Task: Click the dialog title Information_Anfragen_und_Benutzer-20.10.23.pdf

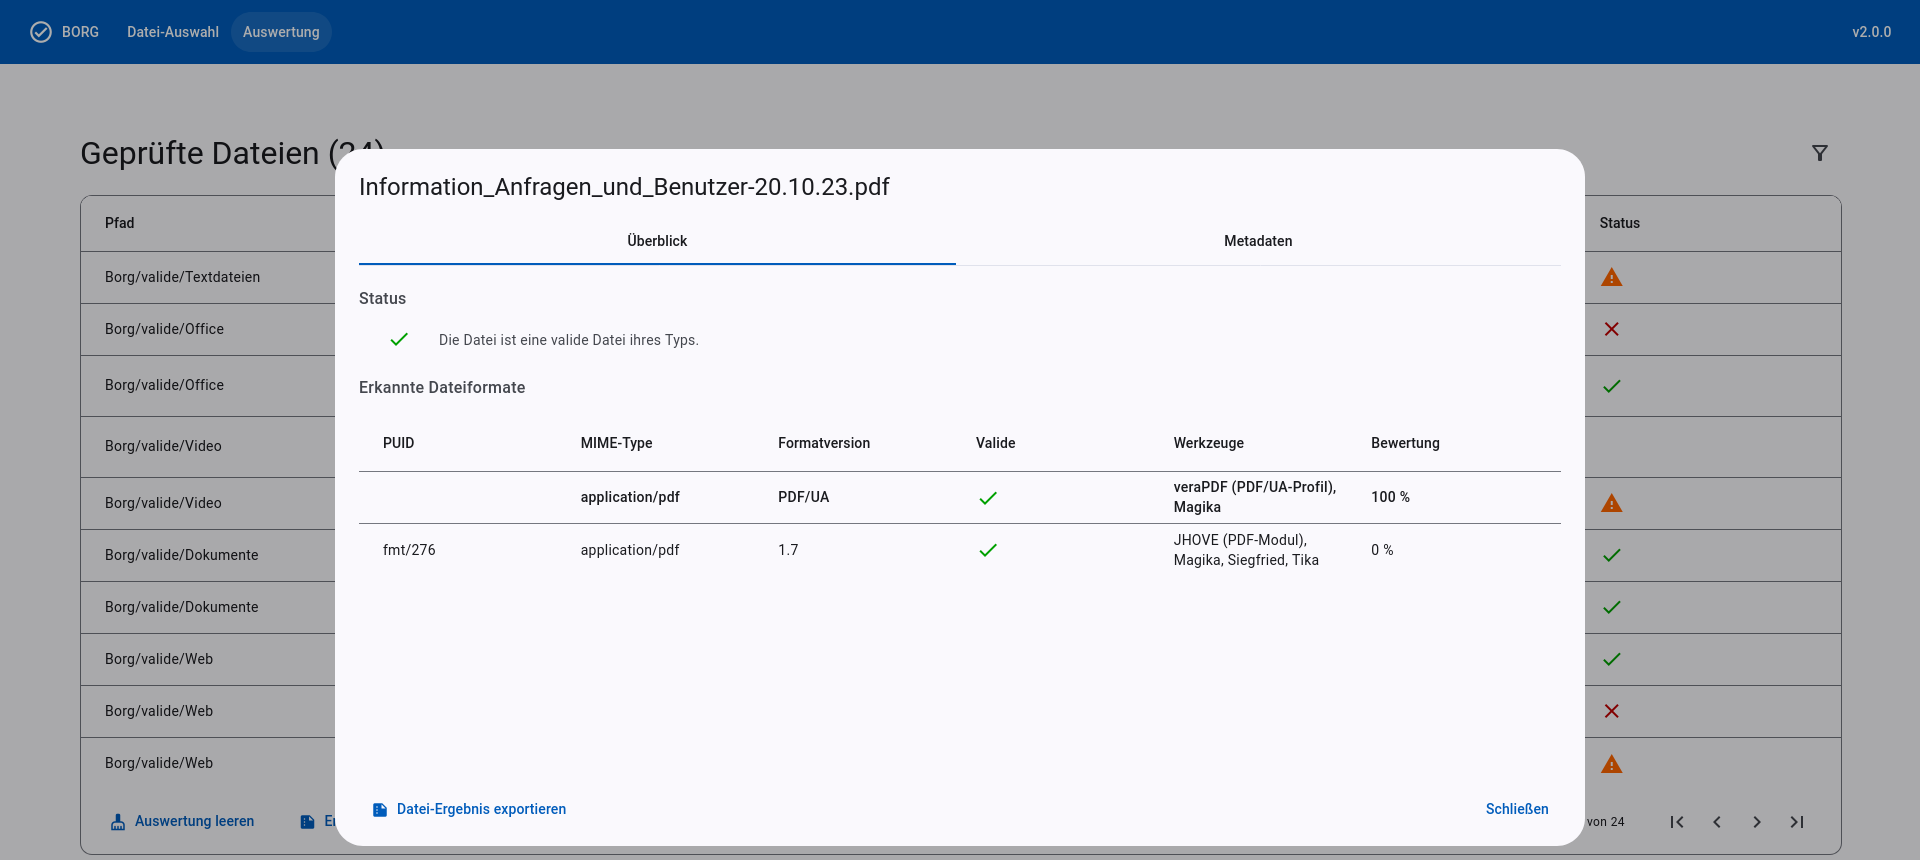Action: [x=624, y=187]
